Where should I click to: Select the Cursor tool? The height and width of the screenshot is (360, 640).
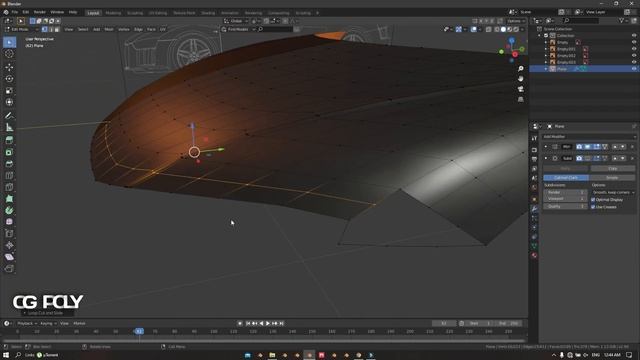click(9, 54)
